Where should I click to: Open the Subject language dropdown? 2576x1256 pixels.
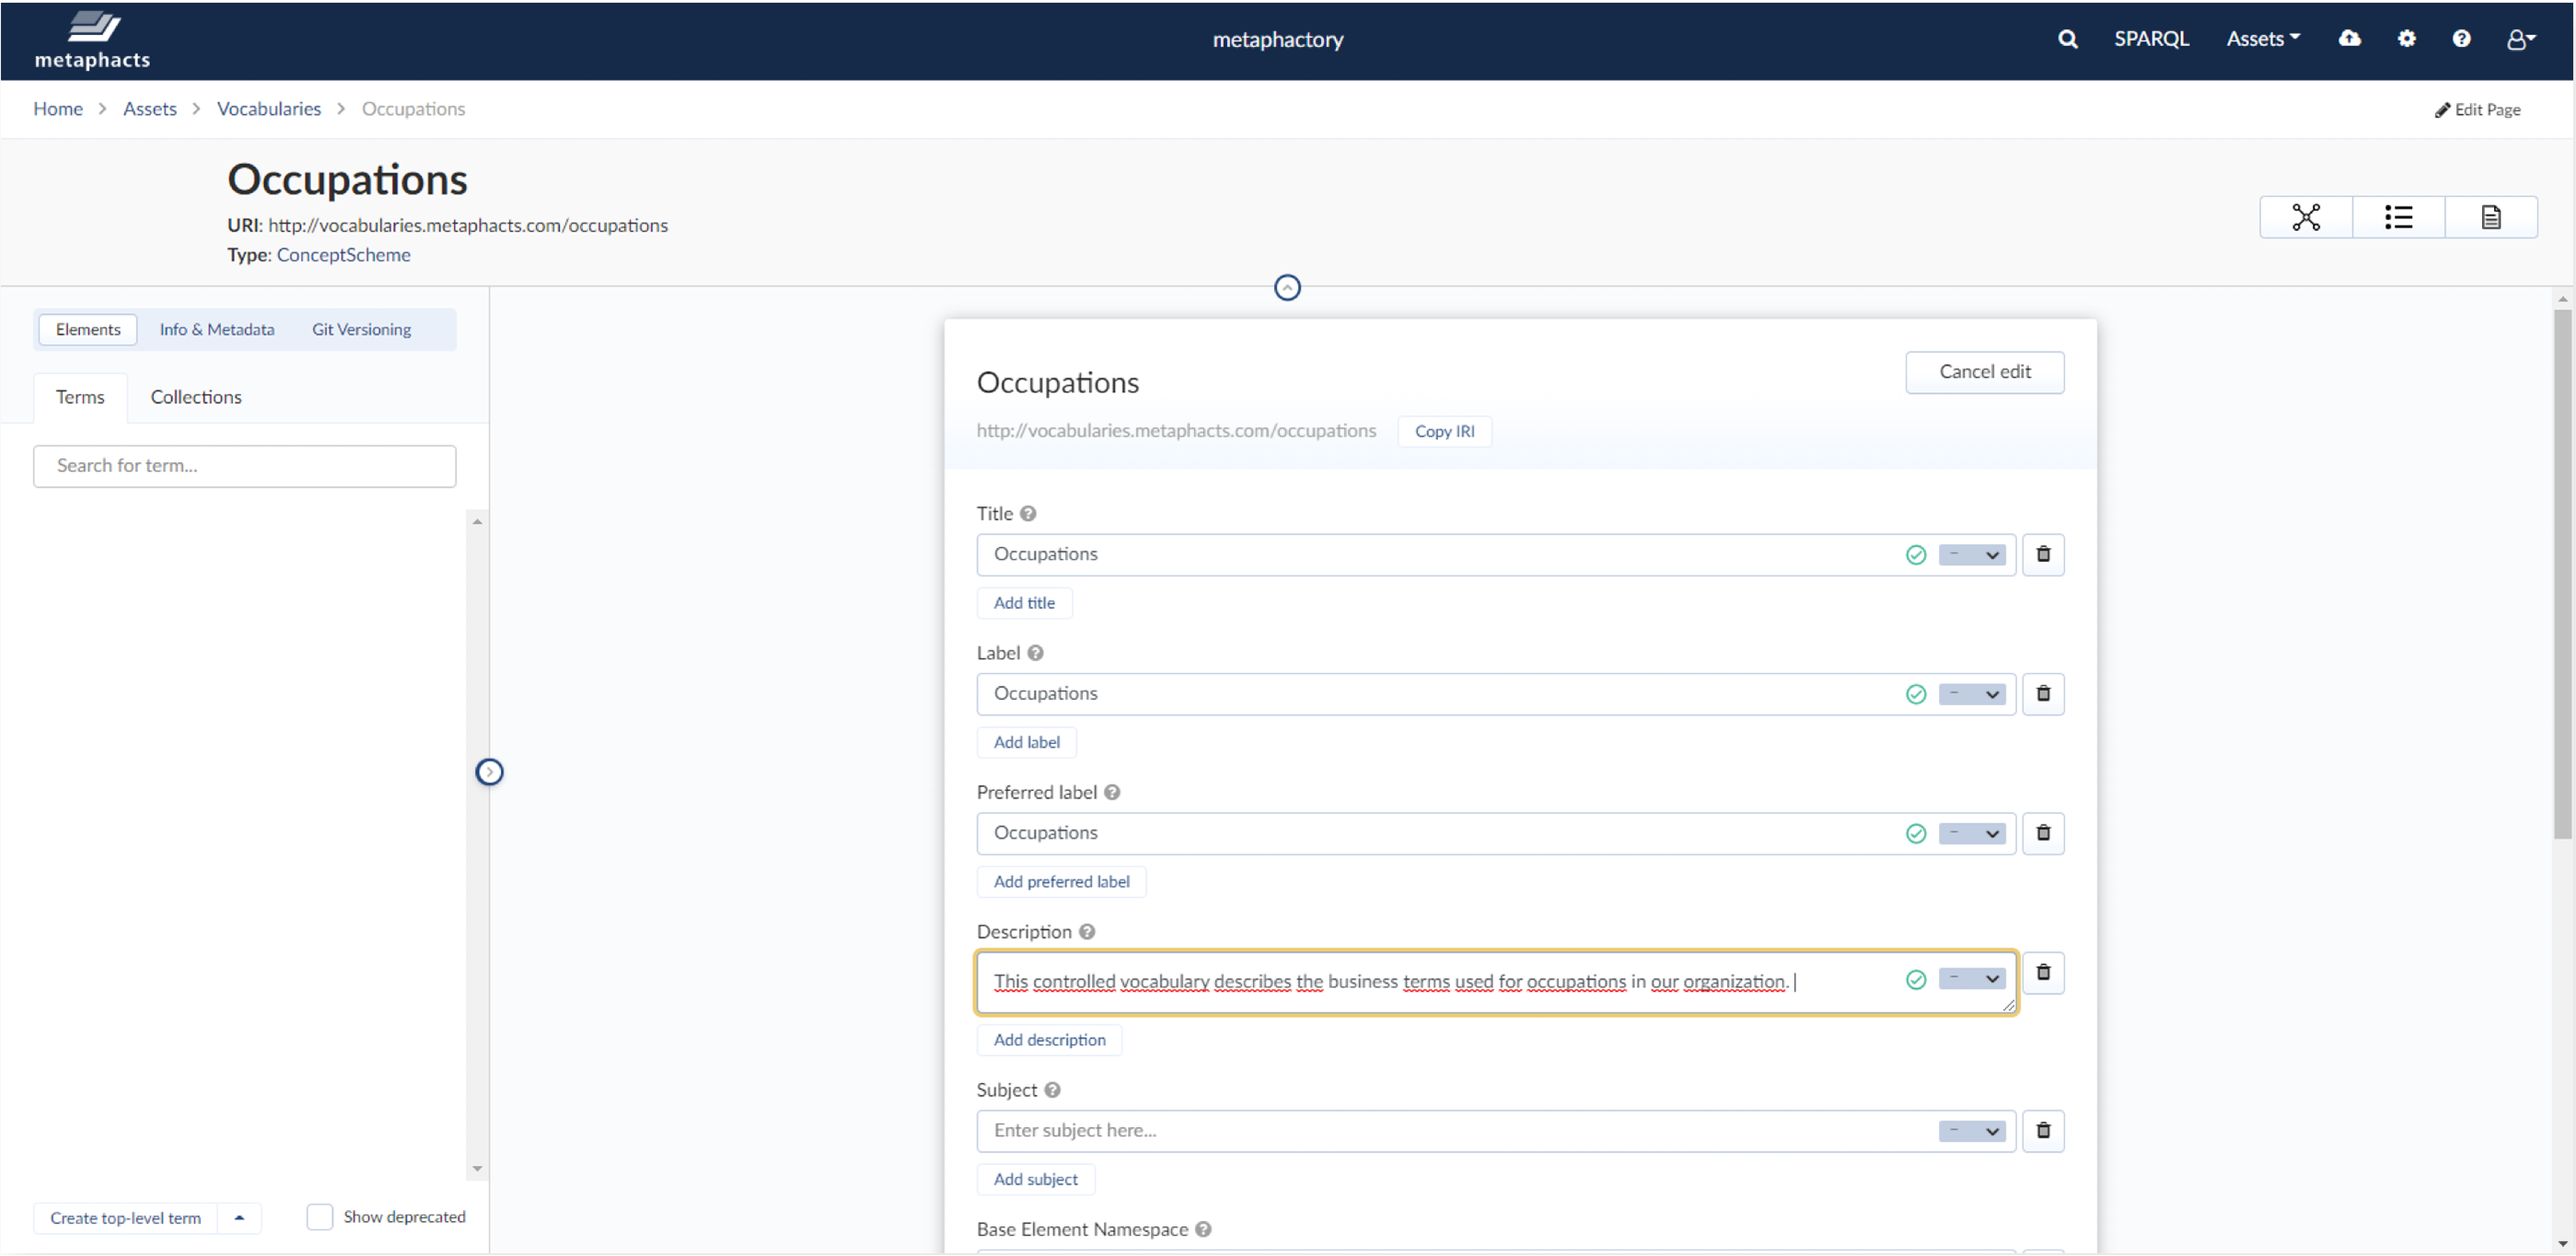(1971, 1131)
